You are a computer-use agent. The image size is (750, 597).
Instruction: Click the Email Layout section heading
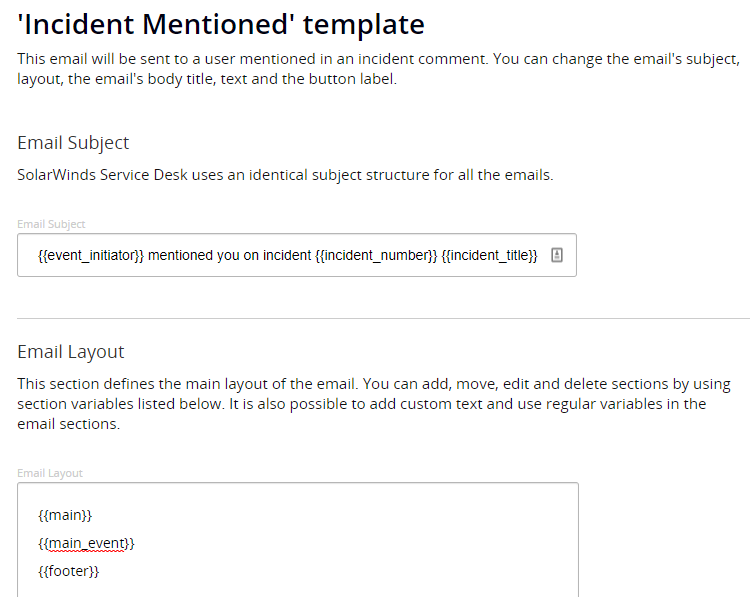pos(71,351)
